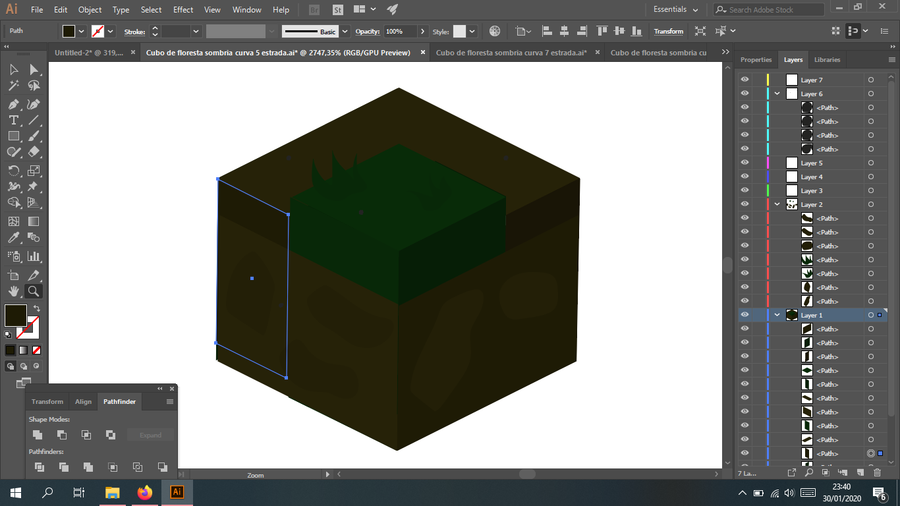Select the Paintbrush tool

point(33,136)
